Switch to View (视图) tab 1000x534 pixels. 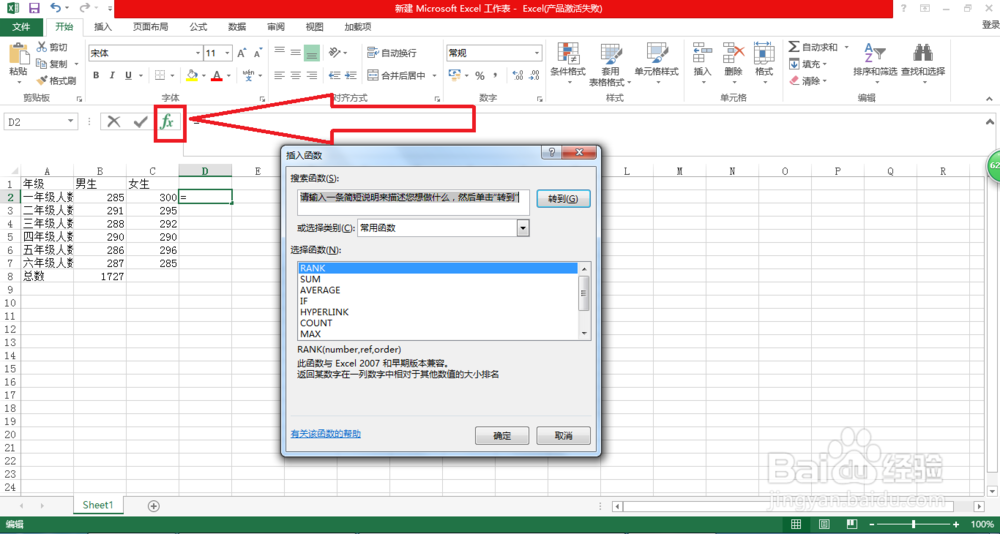tap(314, 27)
